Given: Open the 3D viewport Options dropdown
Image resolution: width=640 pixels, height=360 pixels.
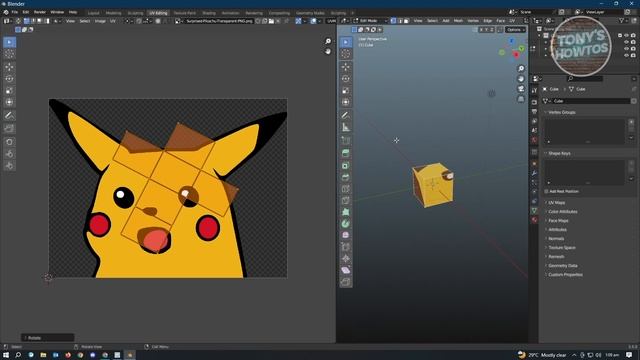Looking at the screenshot, I should [516, 30].
